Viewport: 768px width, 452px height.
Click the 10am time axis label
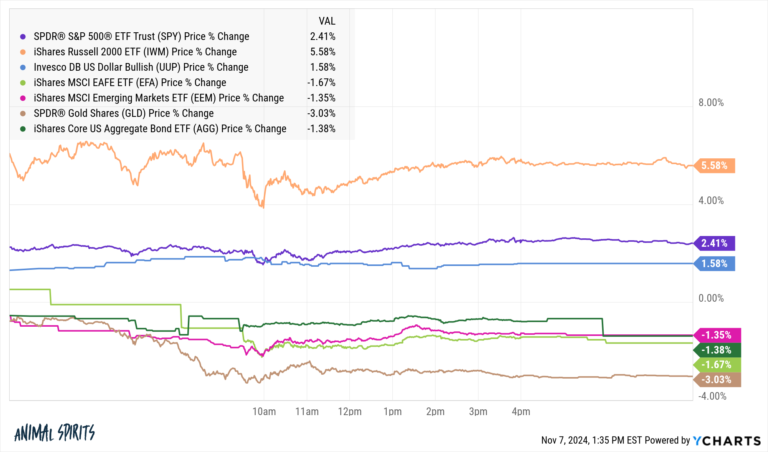pyautogui.click(x=263, y=412)
